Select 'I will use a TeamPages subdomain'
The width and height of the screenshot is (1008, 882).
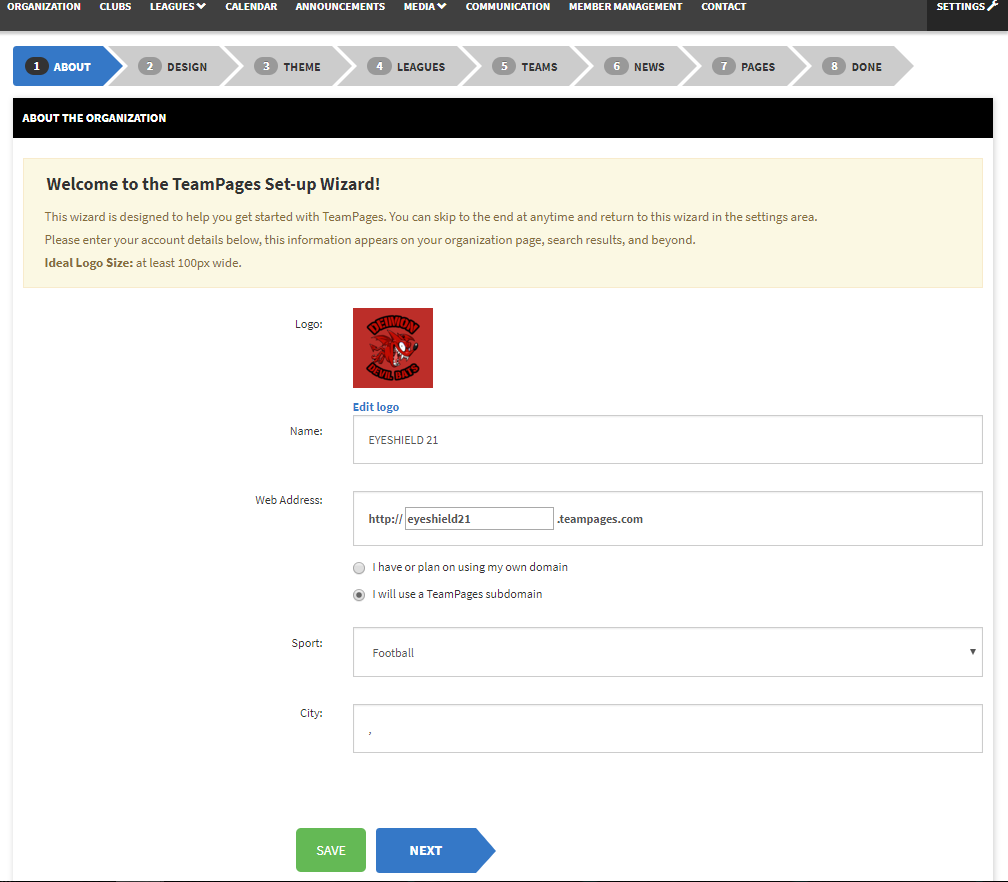(359, 594)
